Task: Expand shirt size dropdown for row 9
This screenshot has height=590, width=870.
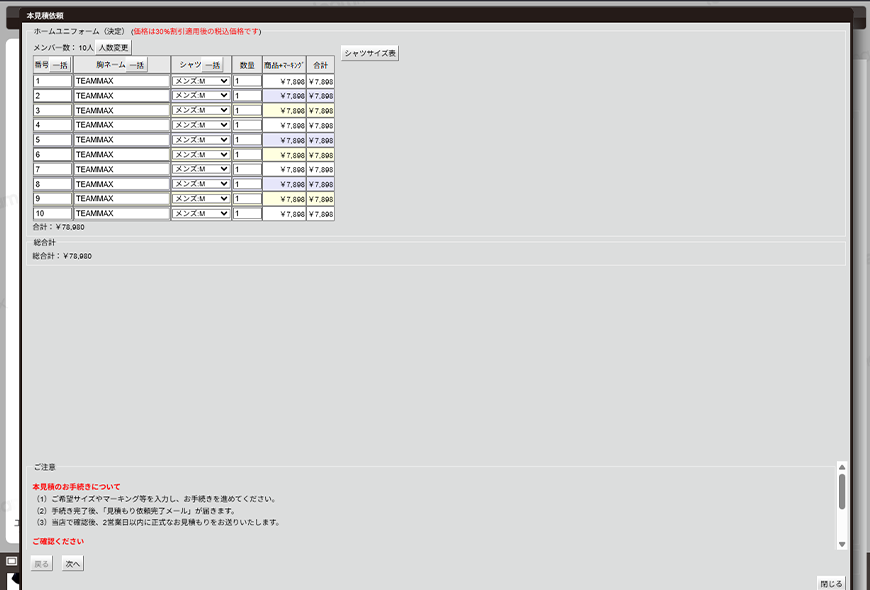Action: coord(201,199)
